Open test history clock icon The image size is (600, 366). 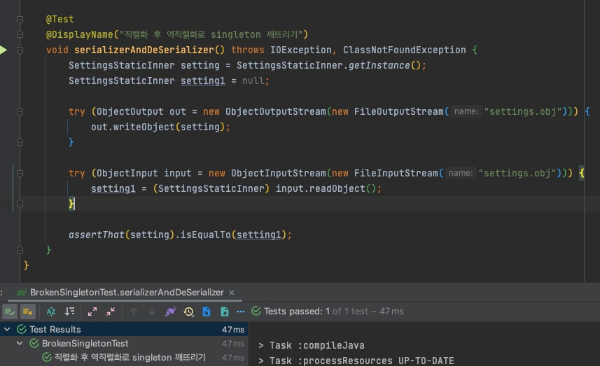(188, 312)
